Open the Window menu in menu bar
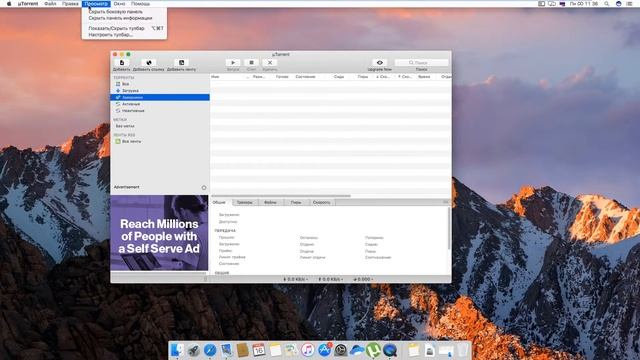 pyautogui.click(x=120, y=4)
